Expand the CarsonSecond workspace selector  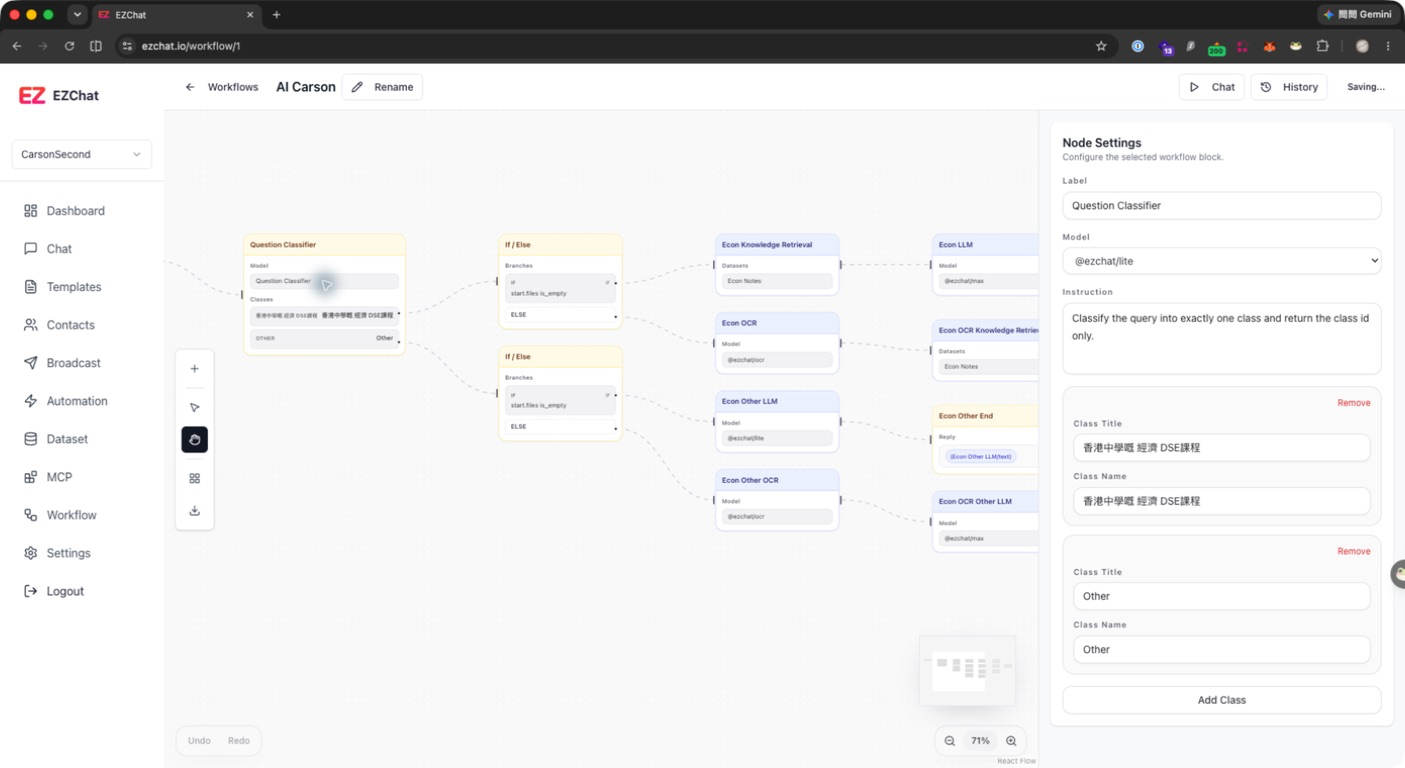coord(82,154)
